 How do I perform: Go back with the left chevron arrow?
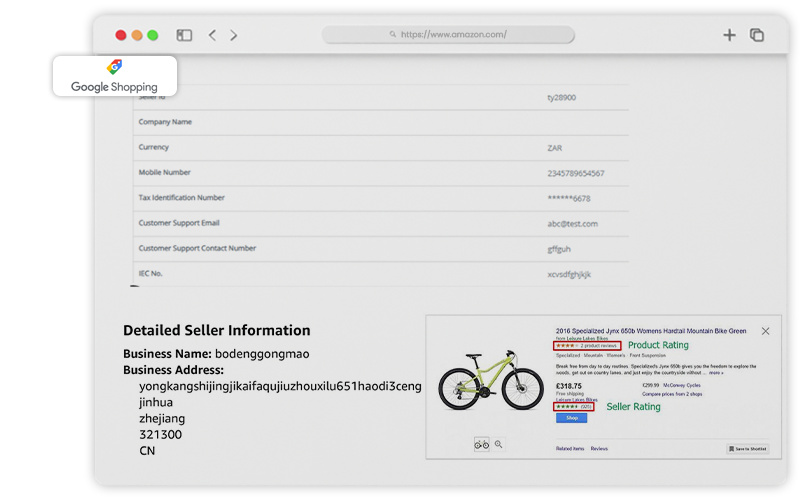[x=212, y=35]
